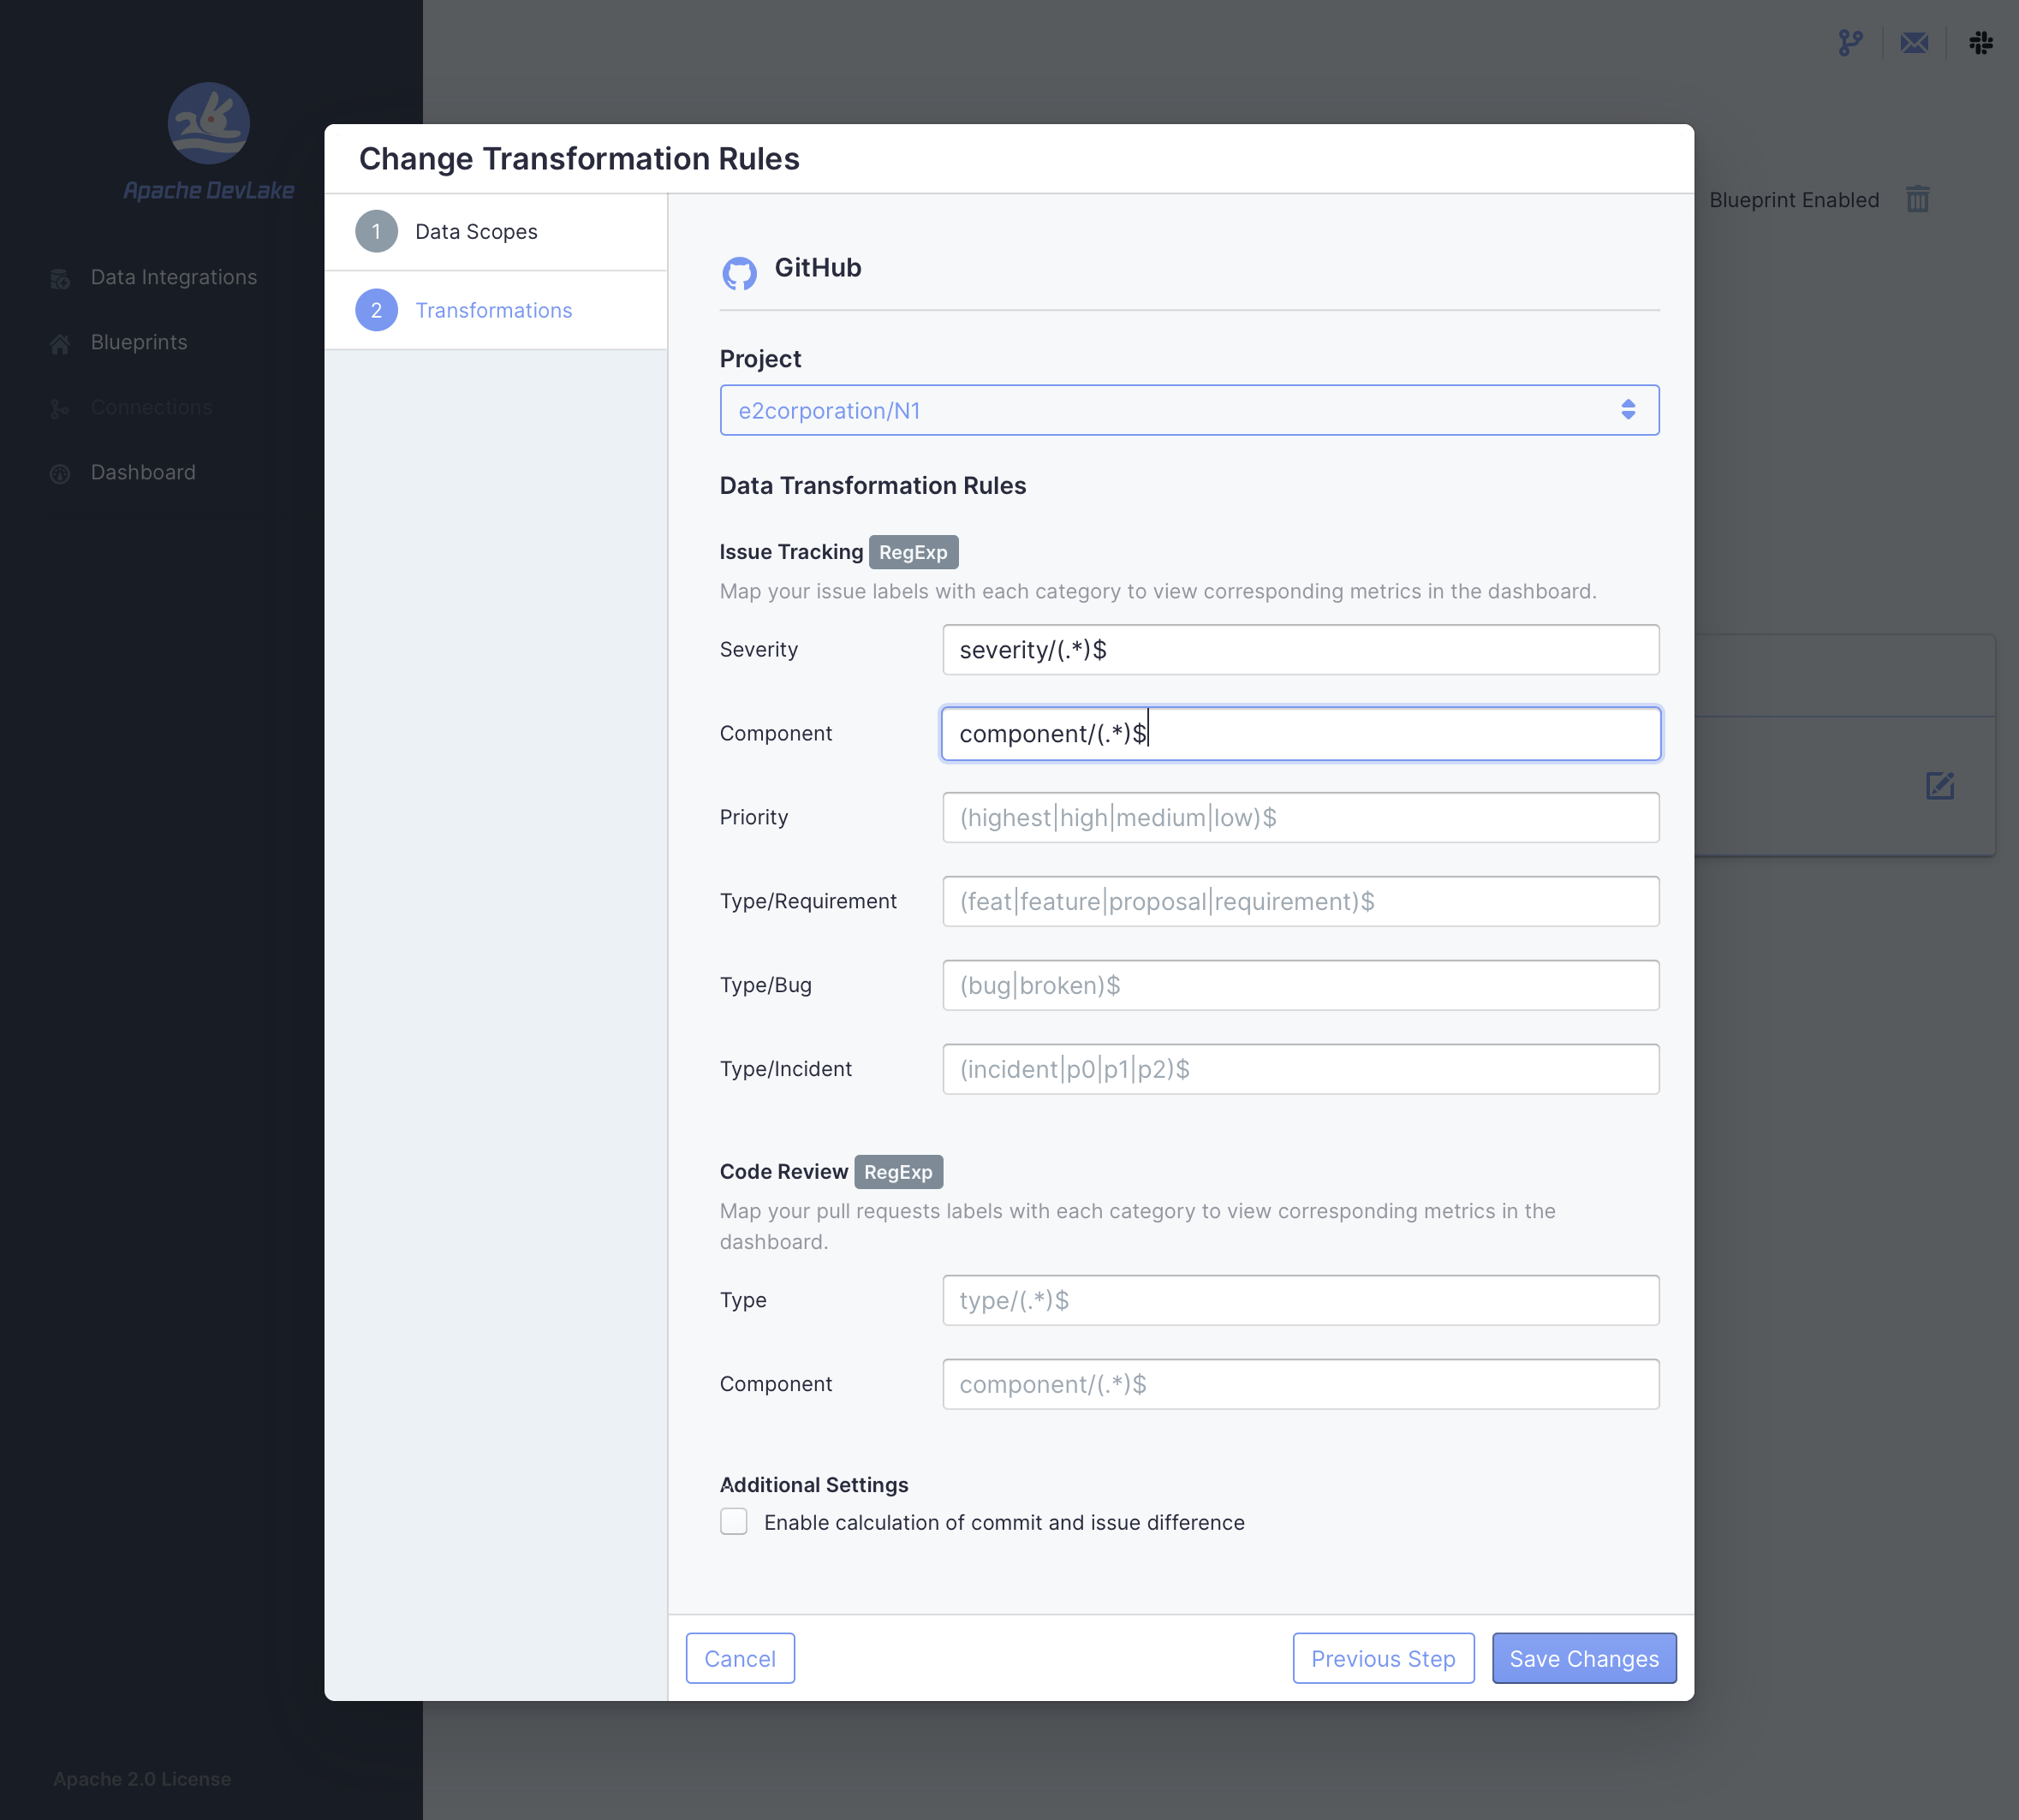Enable calculation of commit and issue difference
2019x1820 pixels.
coord(734,1521)
